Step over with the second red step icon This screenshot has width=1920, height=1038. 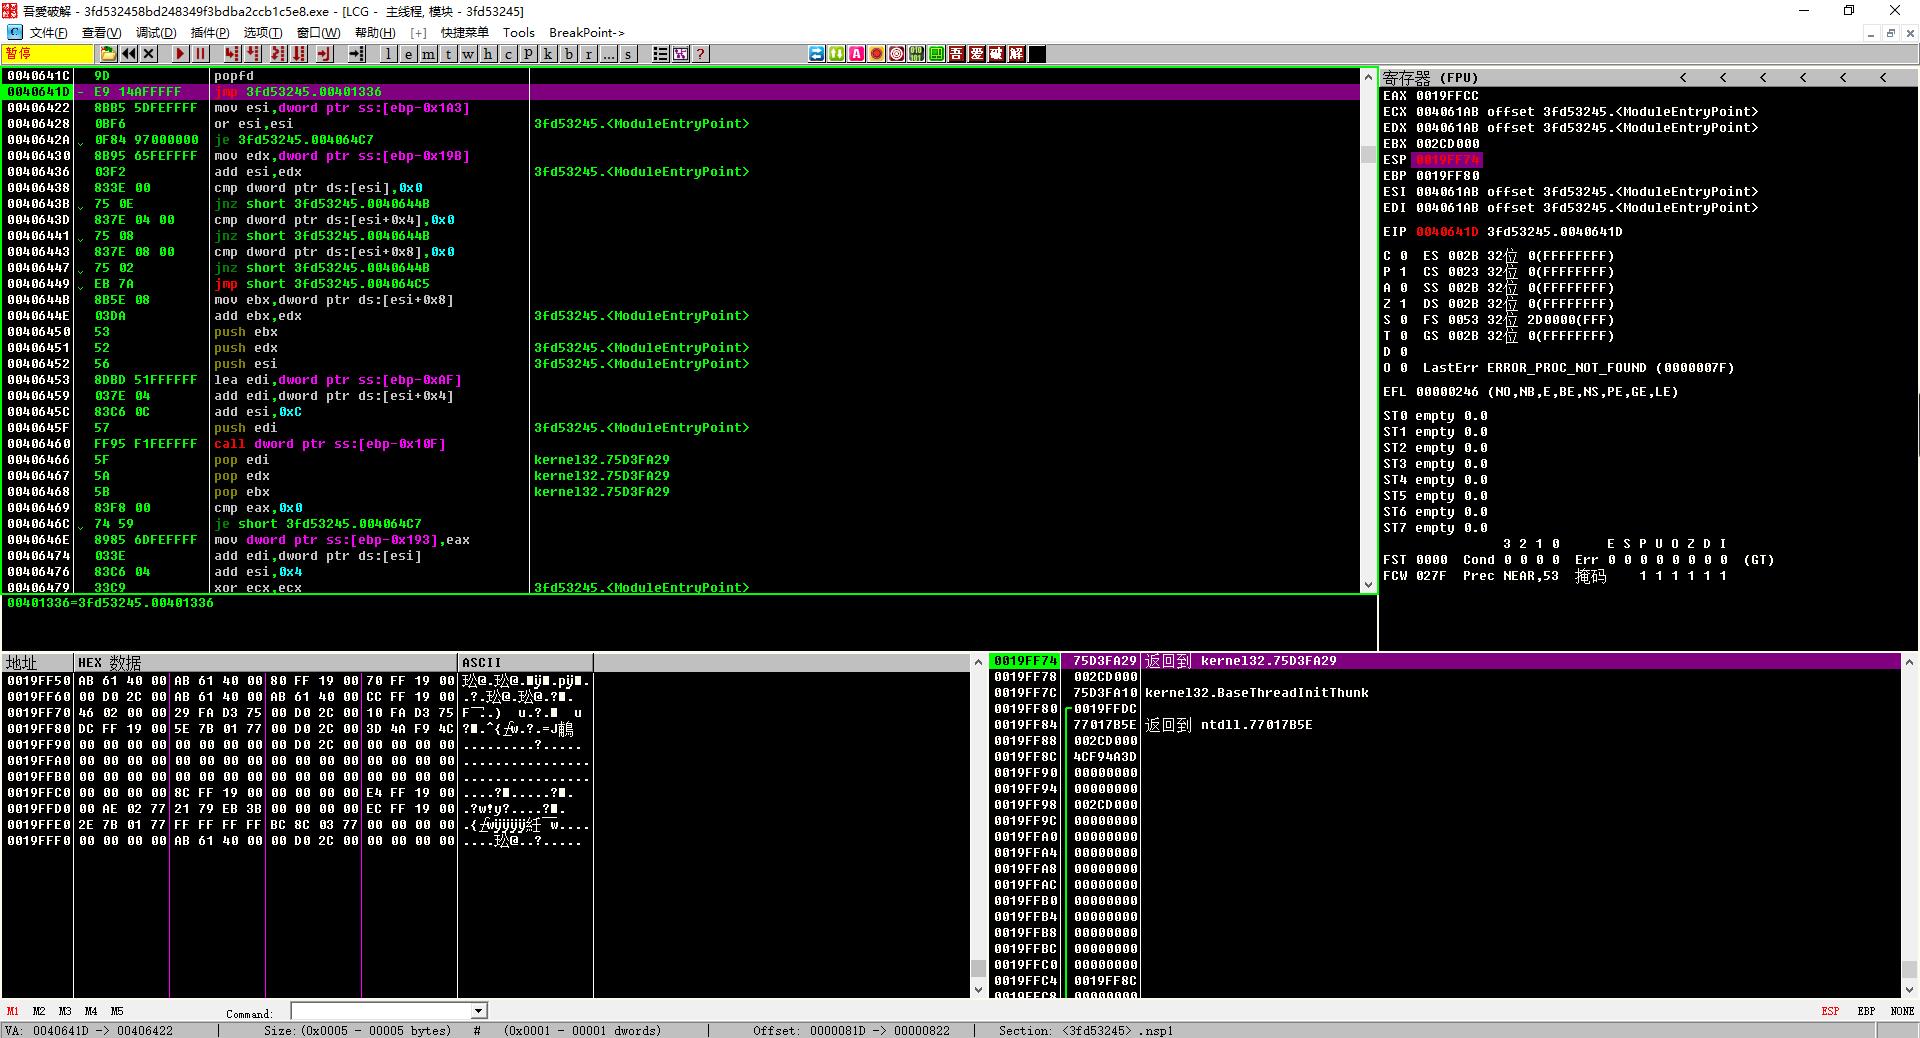tap(253, 54)
